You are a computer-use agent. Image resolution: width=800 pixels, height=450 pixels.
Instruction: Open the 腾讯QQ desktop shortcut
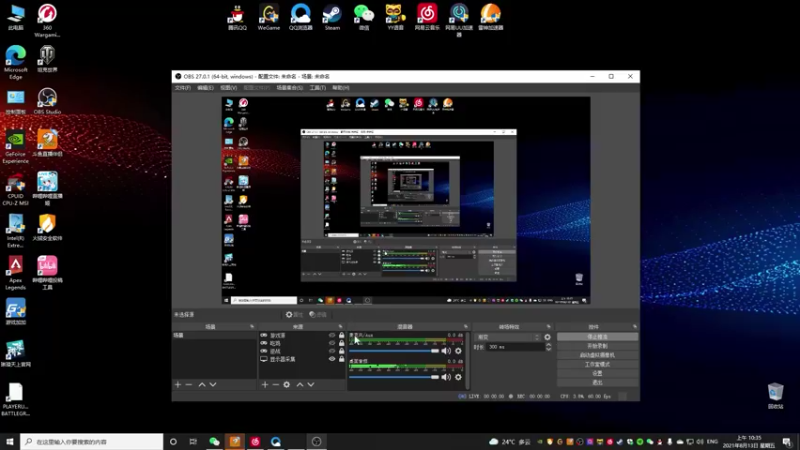pos(237,17)
